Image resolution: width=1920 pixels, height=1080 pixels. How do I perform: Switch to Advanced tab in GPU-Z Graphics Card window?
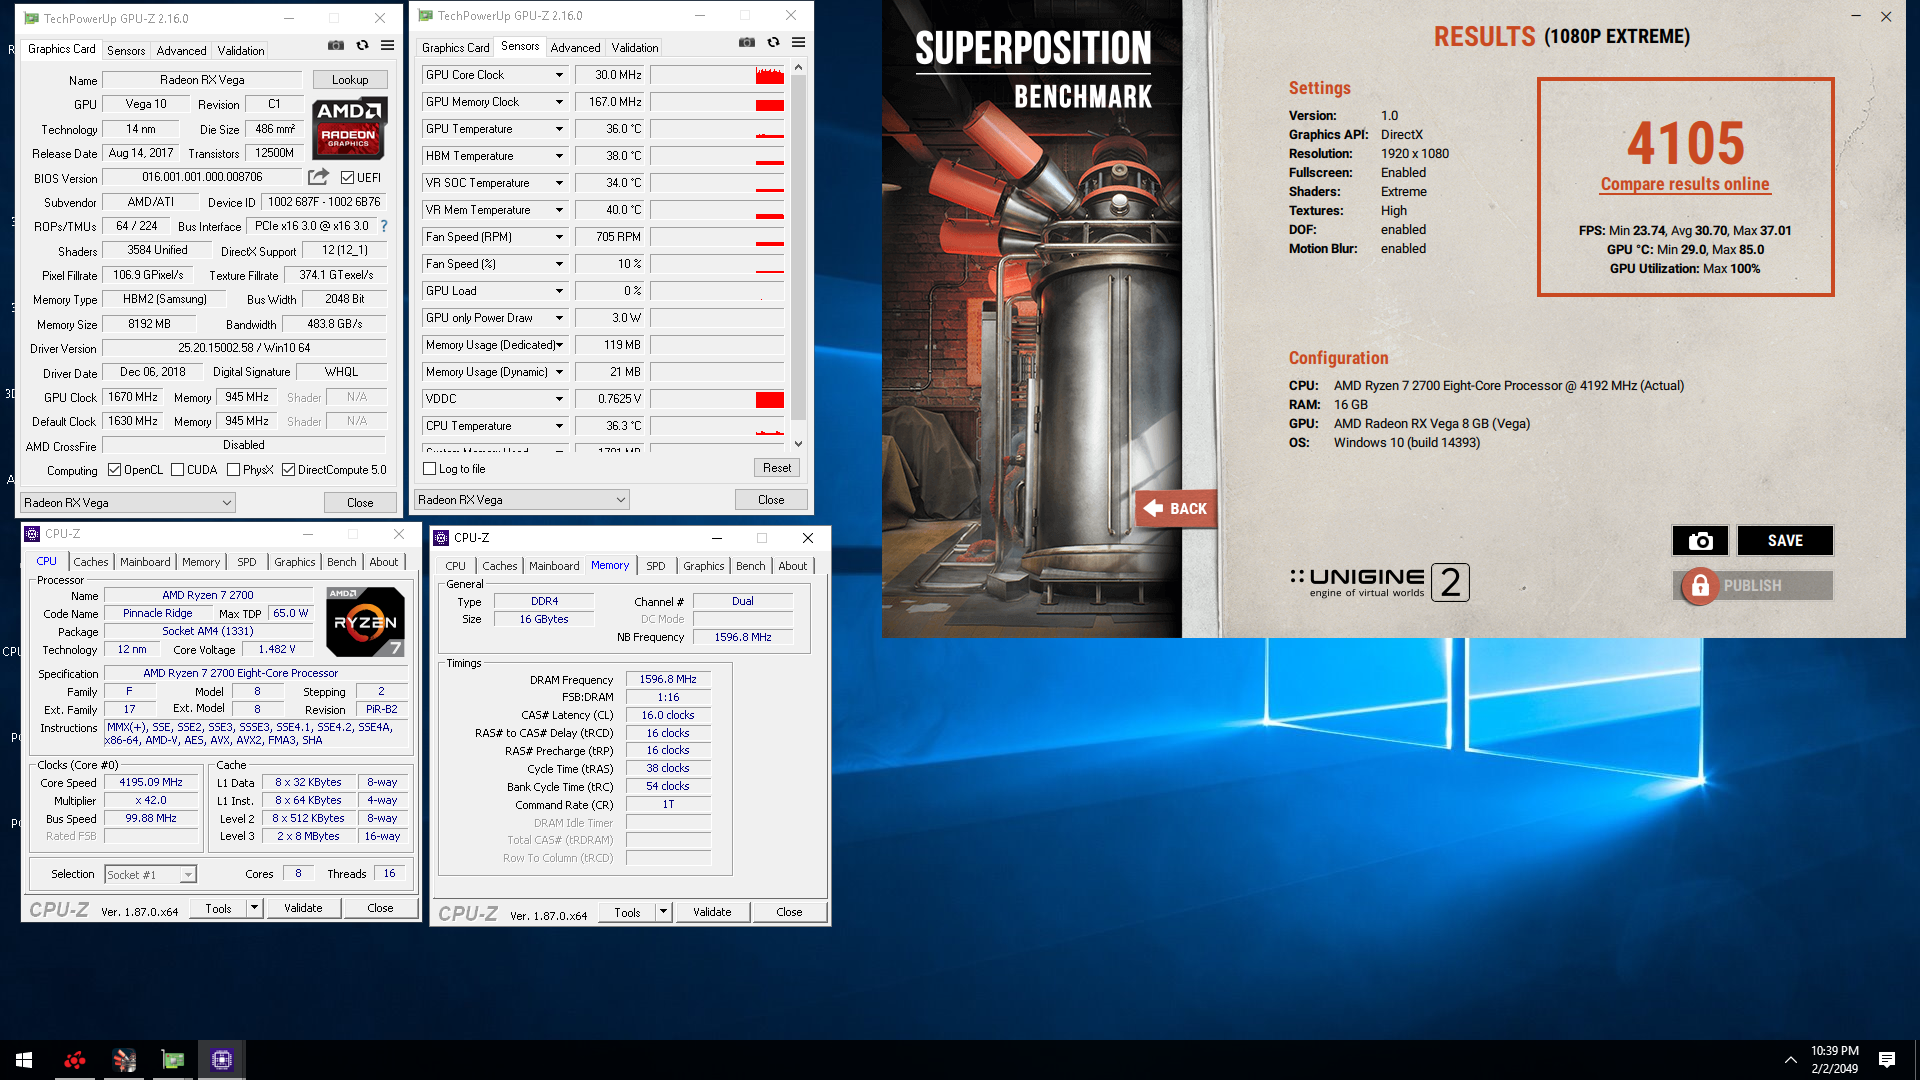pyautogui.click(x=181, y=50)
